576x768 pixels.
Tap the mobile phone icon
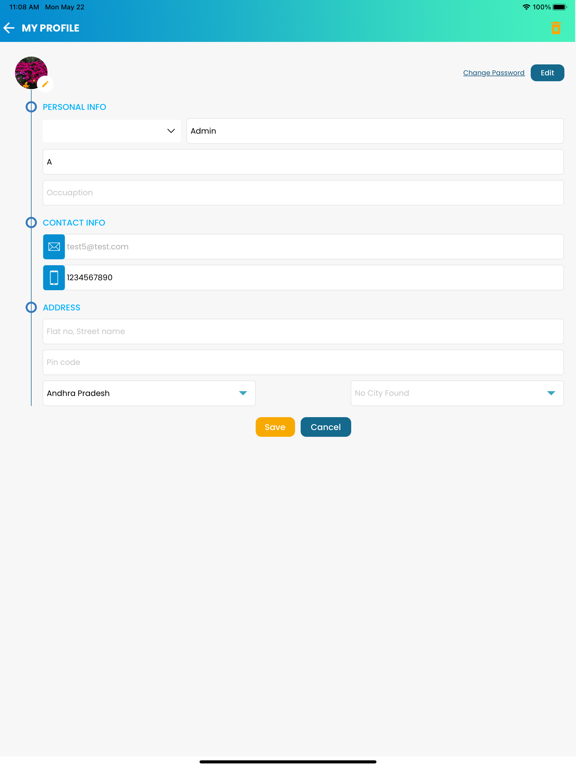click(x=54, y=277)
